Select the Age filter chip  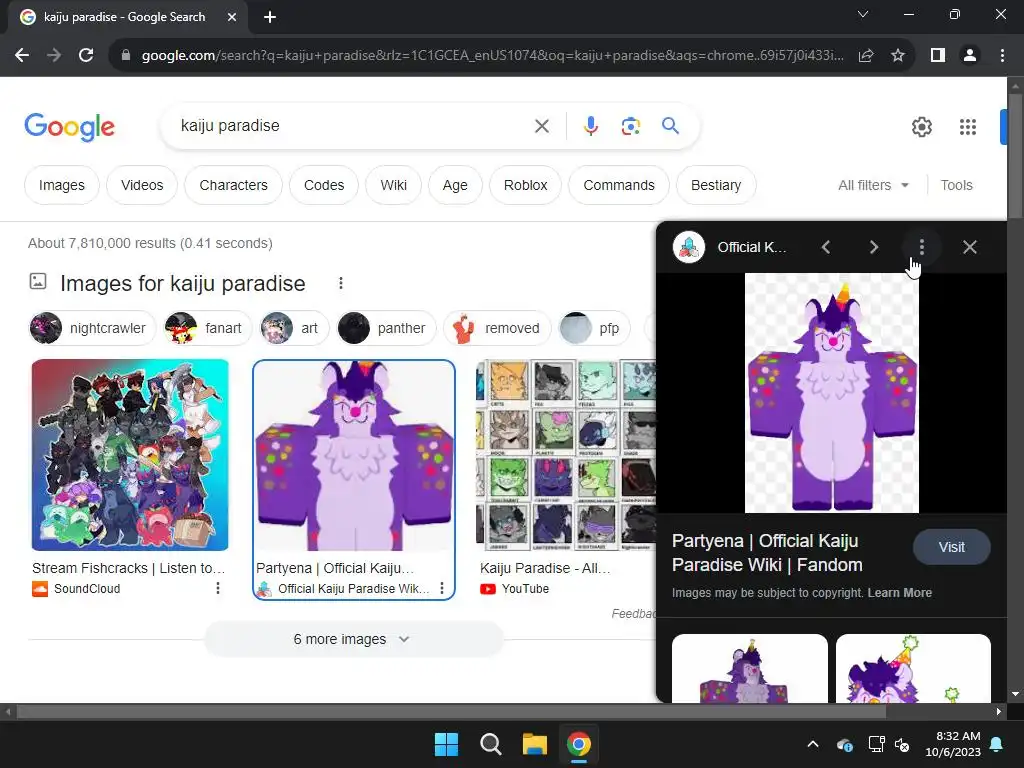coord(455,185)
